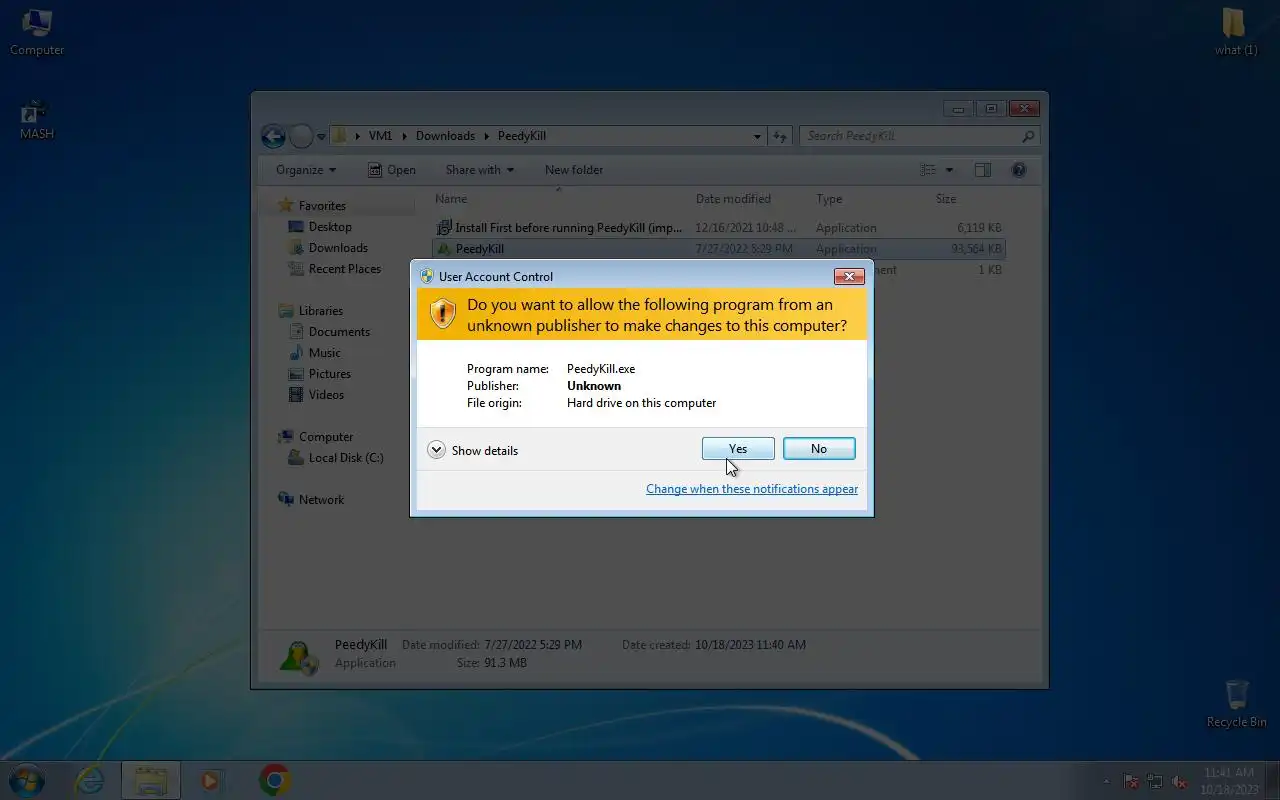
Task: Open Share with menu
Action: [x=479, y=170]
